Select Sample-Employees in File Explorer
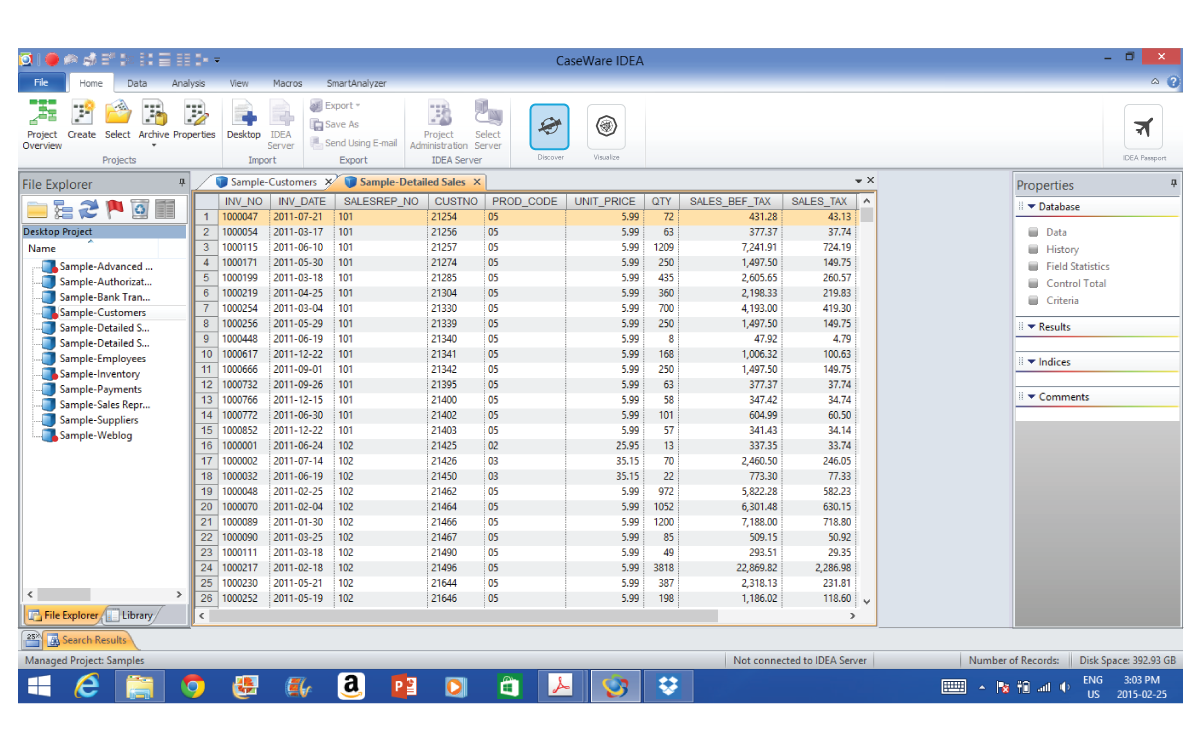This screenshot has width=1200, height=750. pyautogui.click(x=102, y=358)
